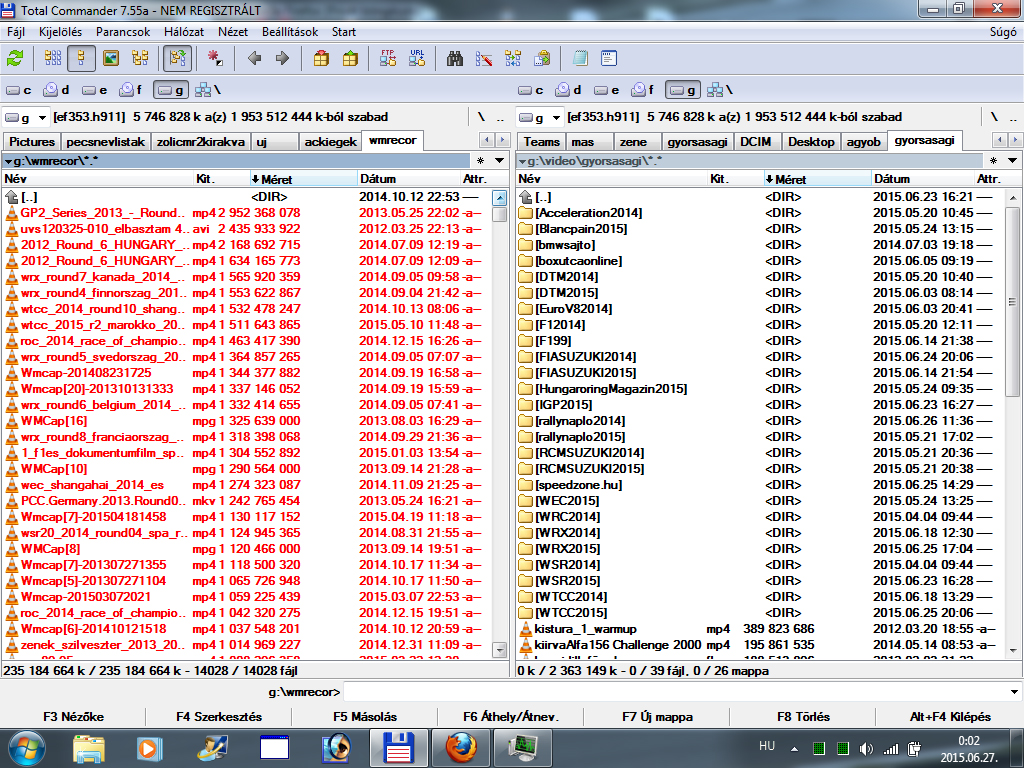This screenshot has width=1024, height=768.
Task: Select the [HungaroringMagazin2015] folder
Action: coord(610,389)
